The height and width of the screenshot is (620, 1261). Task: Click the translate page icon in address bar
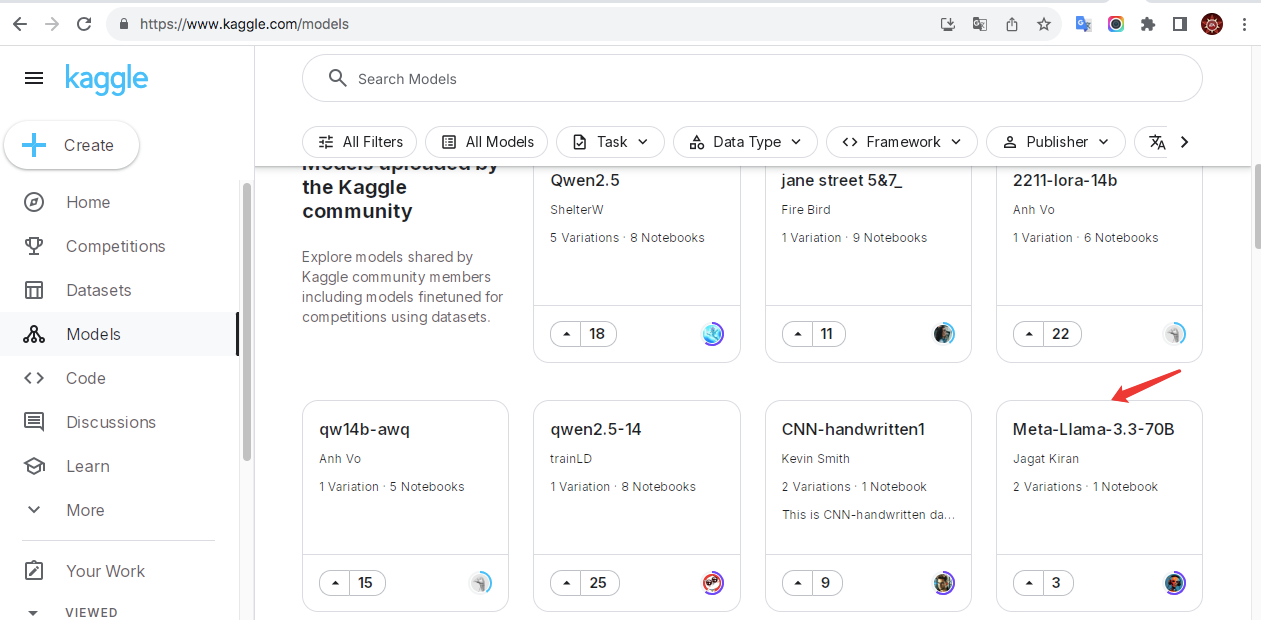point(980,24)
